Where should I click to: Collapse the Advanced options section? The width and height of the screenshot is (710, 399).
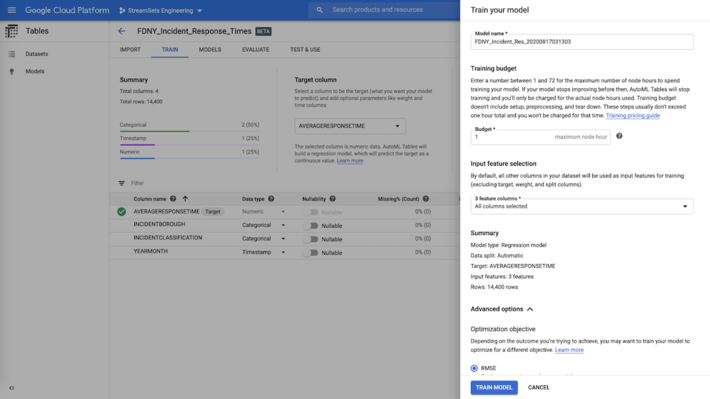click(x=502, y=309)
